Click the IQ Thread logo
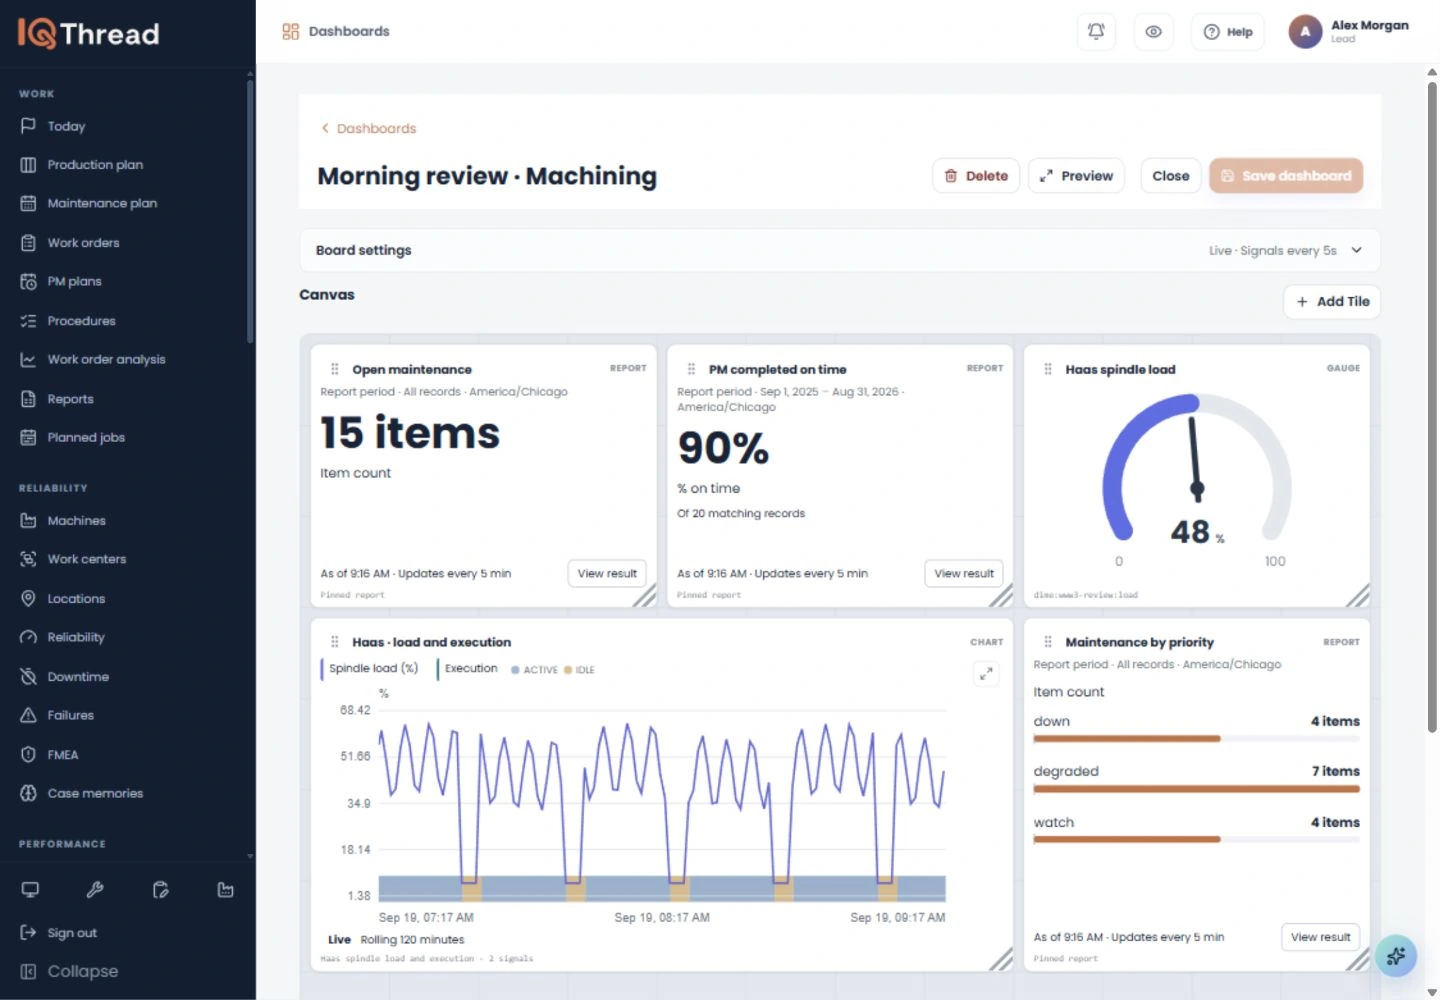Image resolution: width=1440 pixels, height=1000 pixels. (x=89, y=34)
